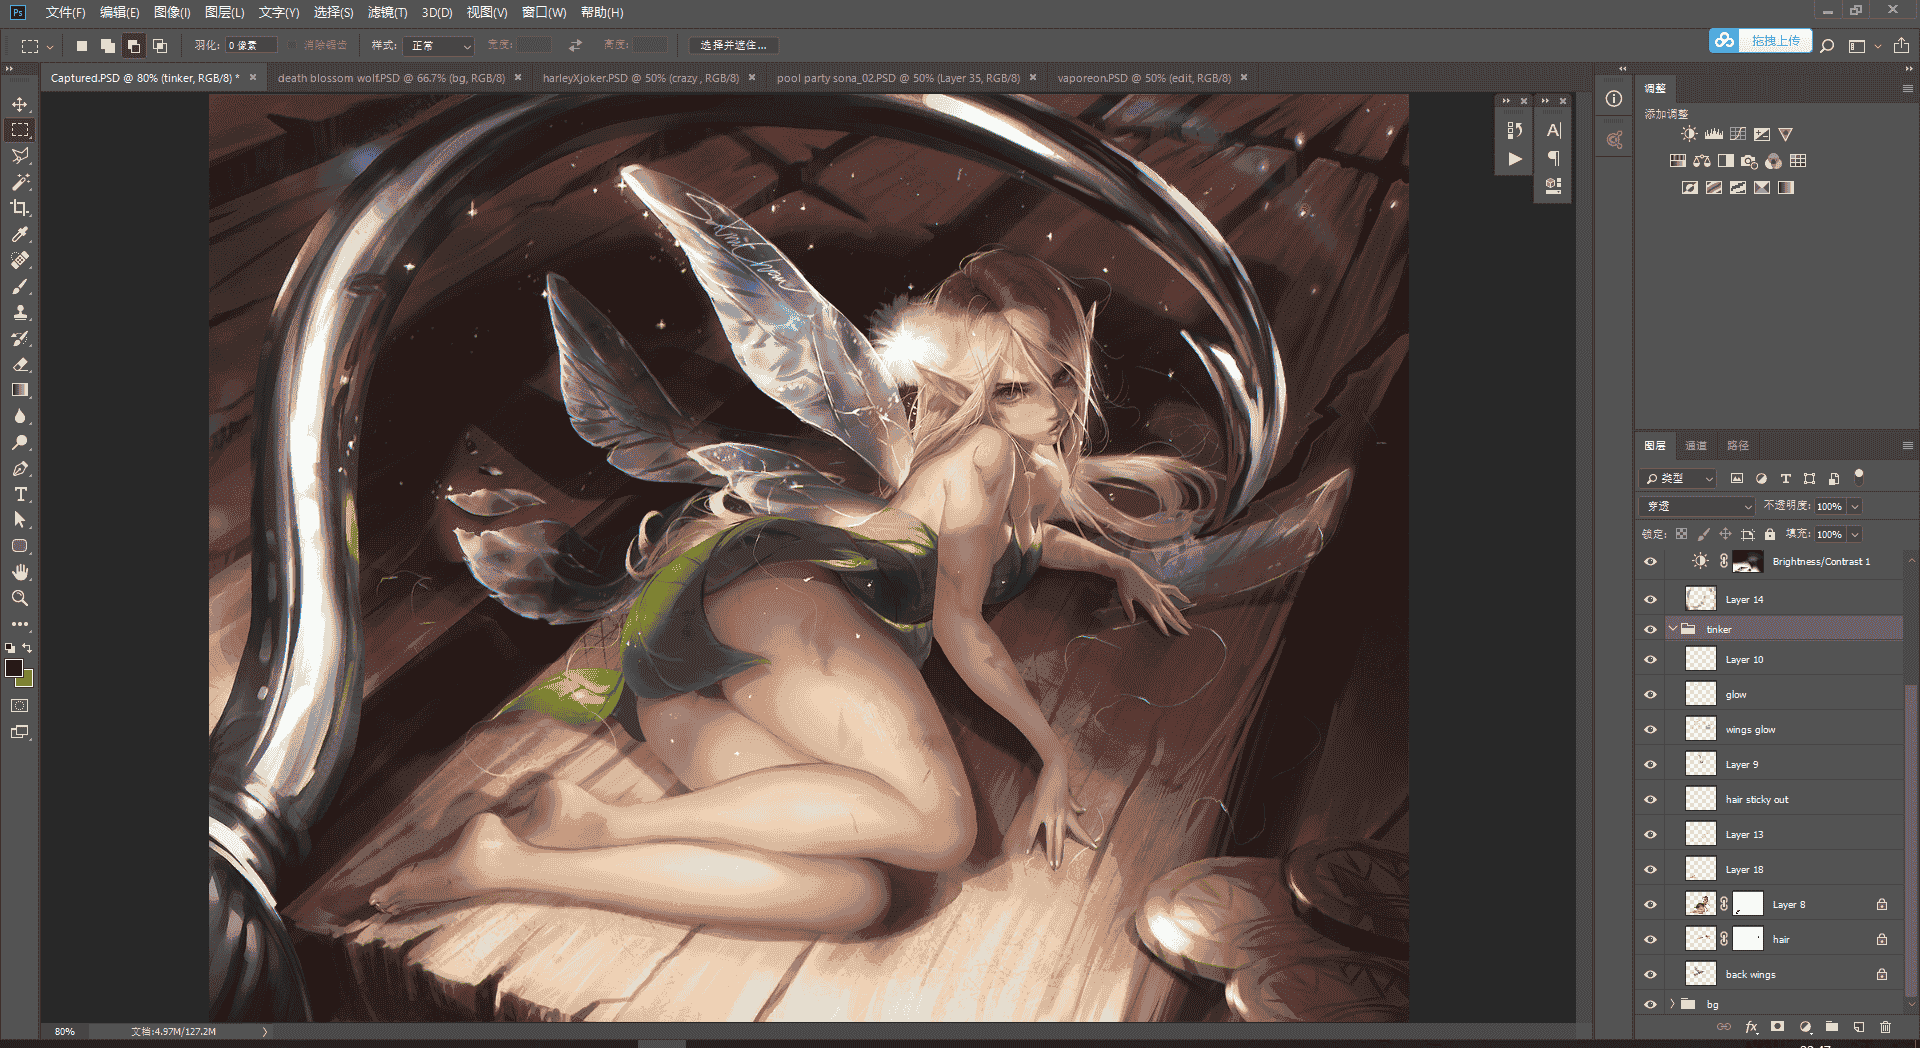Hide the Layer 14 layer
Viewport: 1920px width, 1048px height.
[x=1650, y=600]
